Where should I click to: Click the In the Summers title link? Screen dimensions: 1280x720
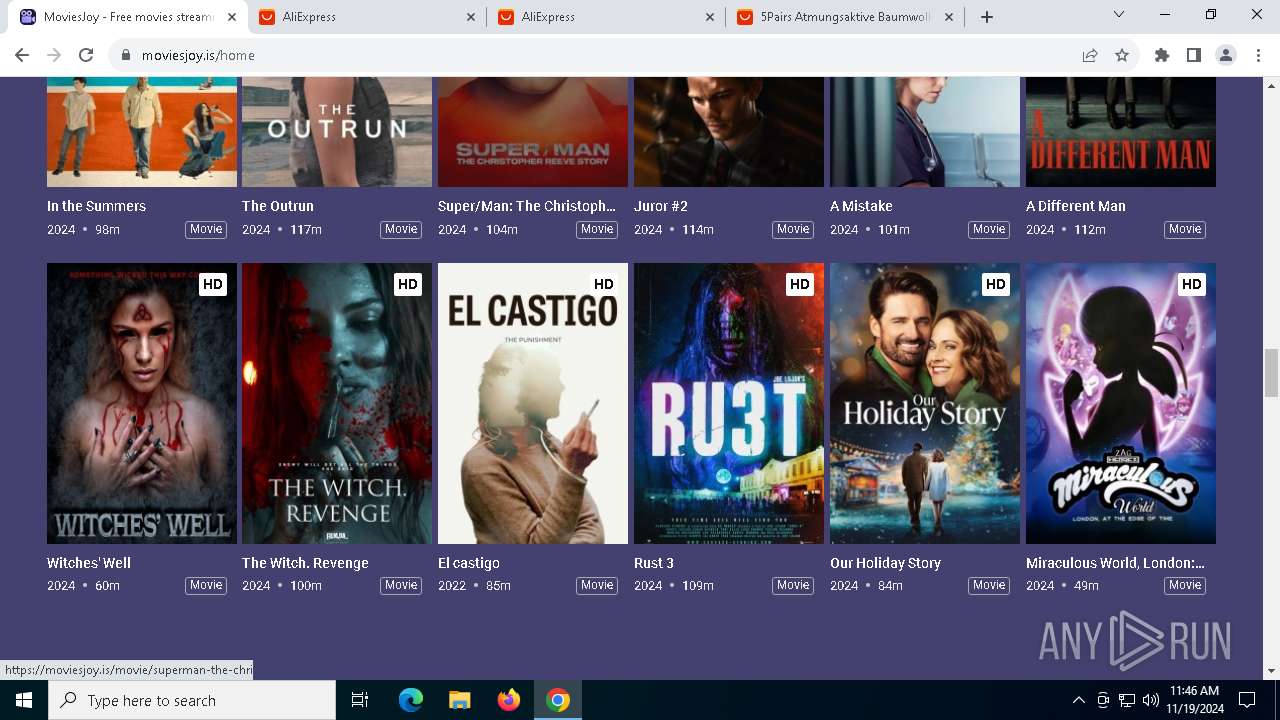[96, 206]
